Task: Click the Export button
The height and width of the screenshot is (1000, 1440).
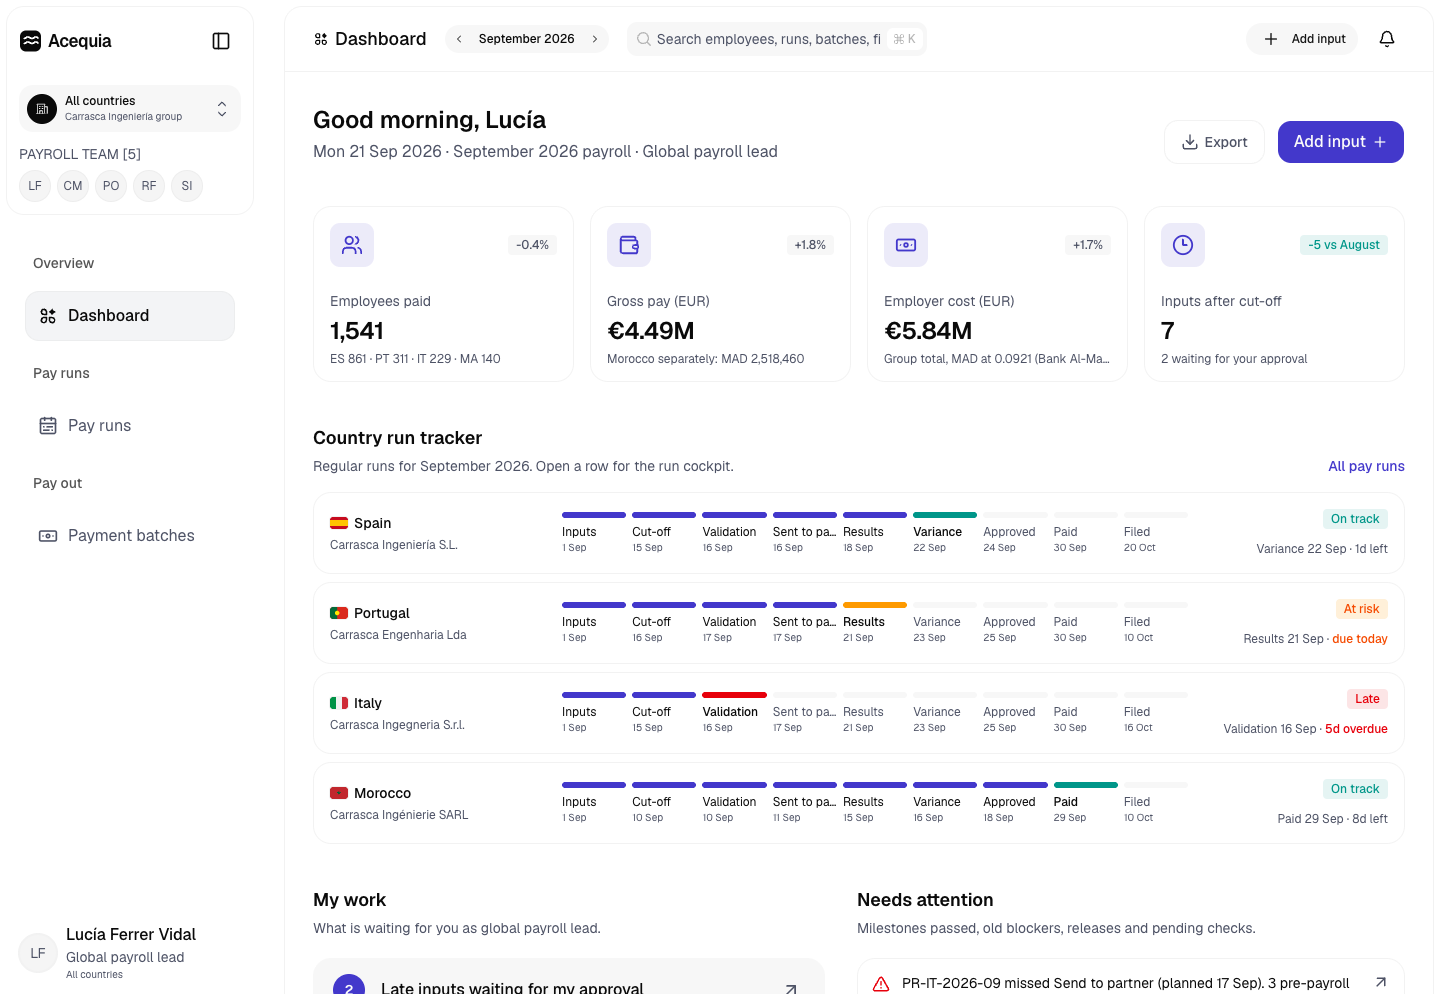Action: [x=1215, y=142]
